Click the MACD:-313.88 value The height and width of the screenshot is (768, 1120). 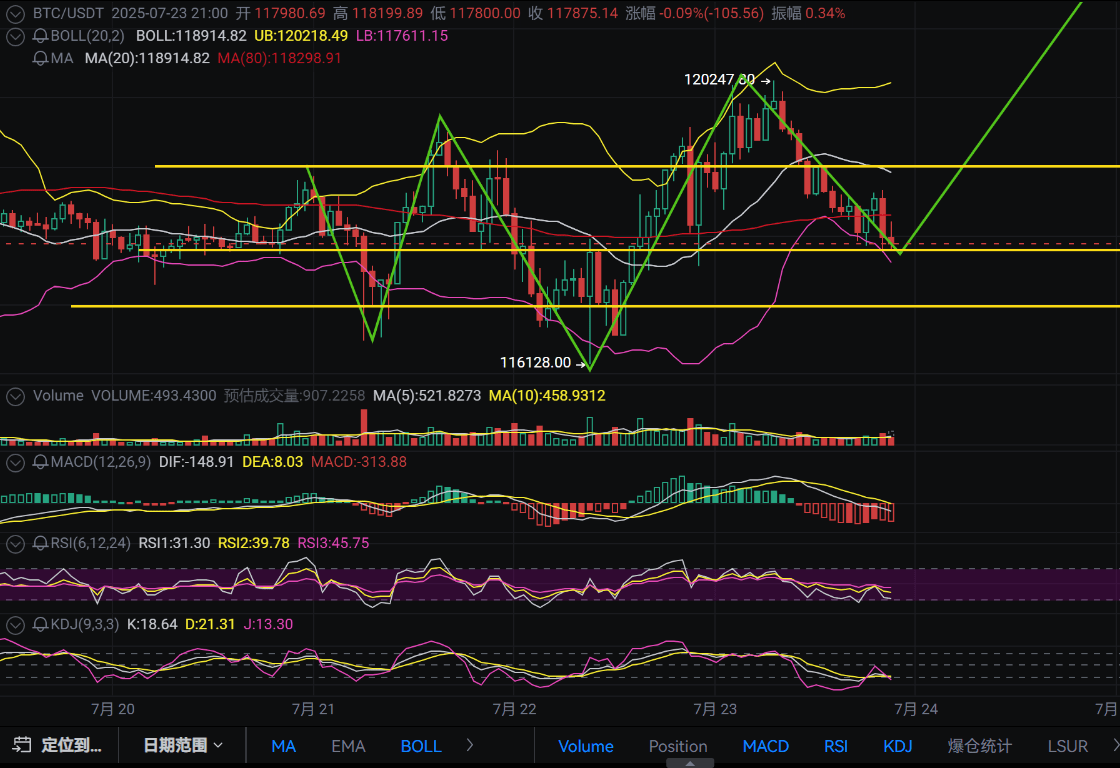(x=359, y=462)
